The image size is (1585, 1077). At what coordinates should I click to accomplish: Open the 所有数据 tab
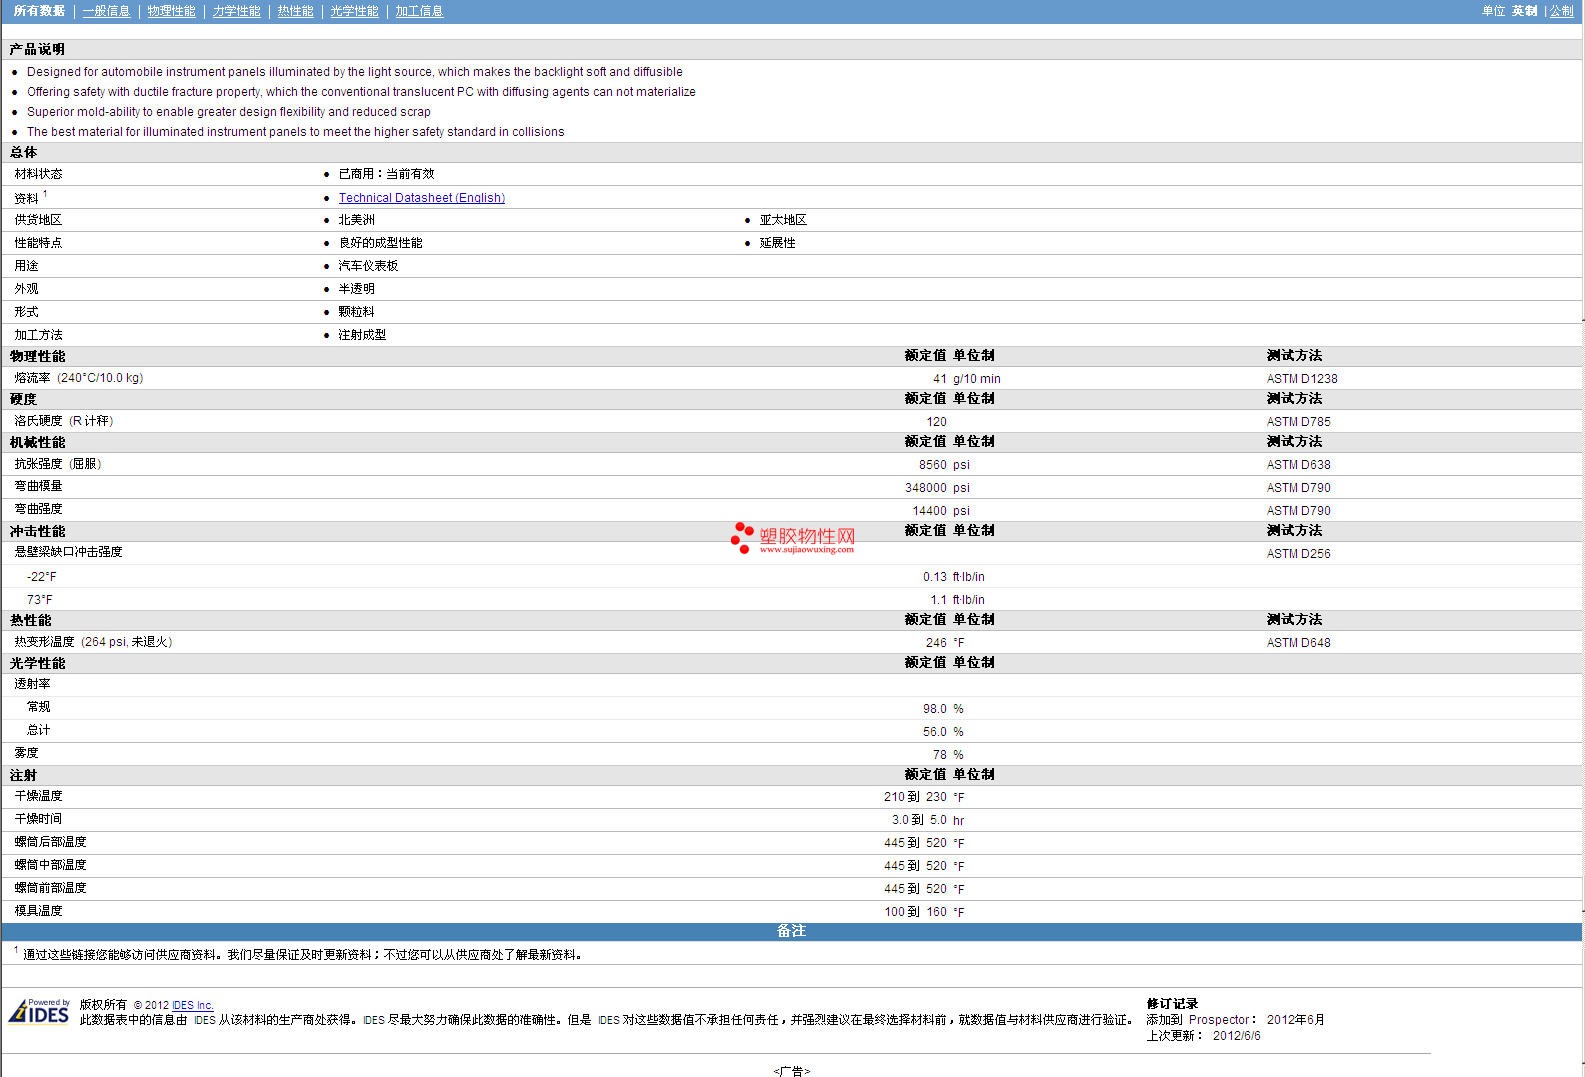coord(39,11)
